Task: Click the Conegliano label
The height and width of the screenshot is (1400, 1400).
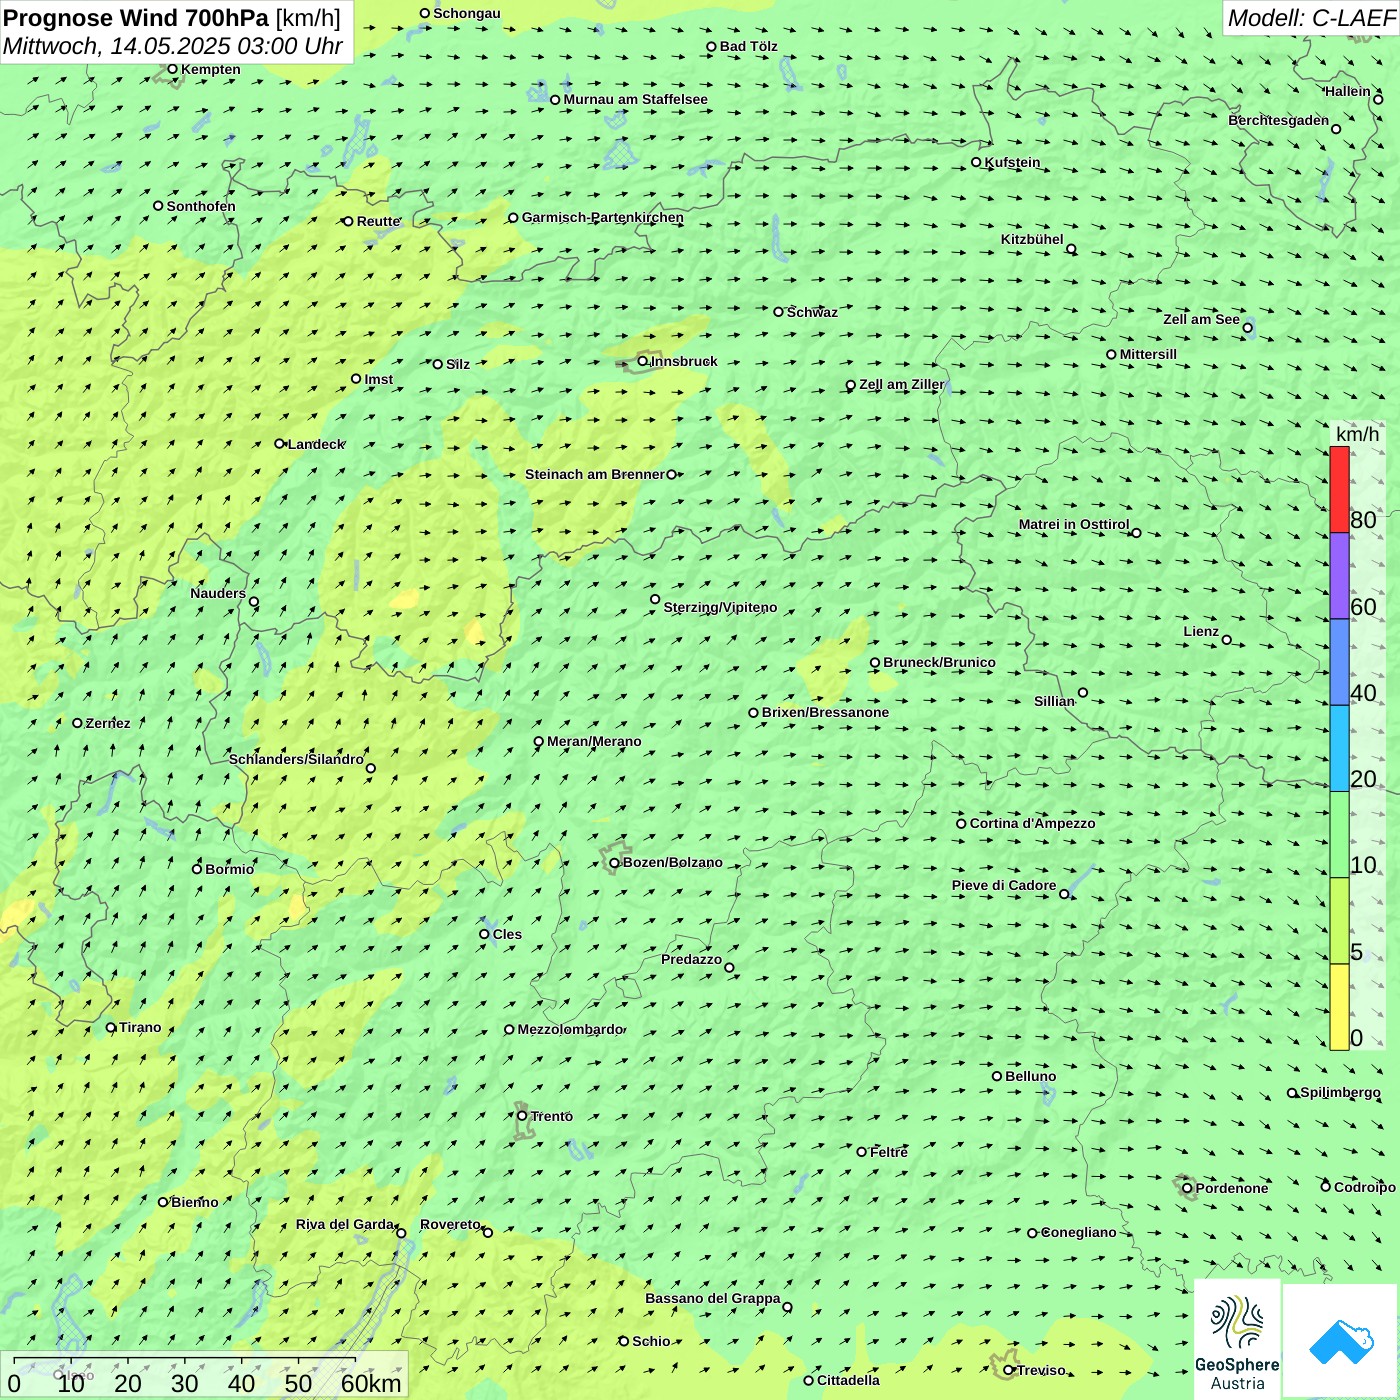Action: click(1078, 1232)
